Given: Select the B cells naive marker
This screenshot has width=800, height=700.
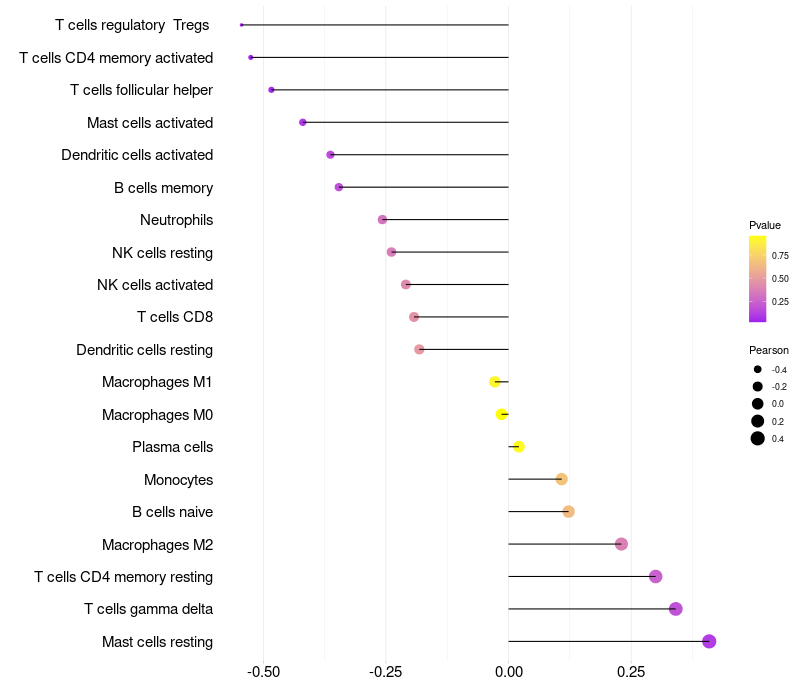Looking at the screenshot, I should click(x=568, y=511).
